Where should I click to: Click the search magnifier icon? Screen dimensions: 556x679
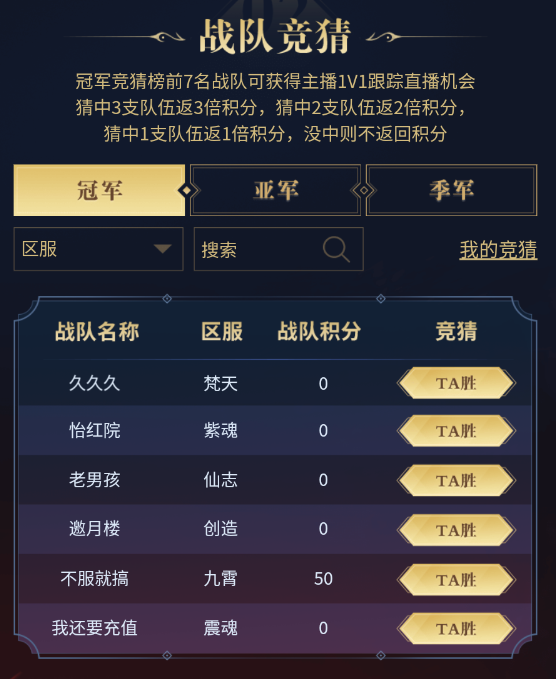coord(336,249)
